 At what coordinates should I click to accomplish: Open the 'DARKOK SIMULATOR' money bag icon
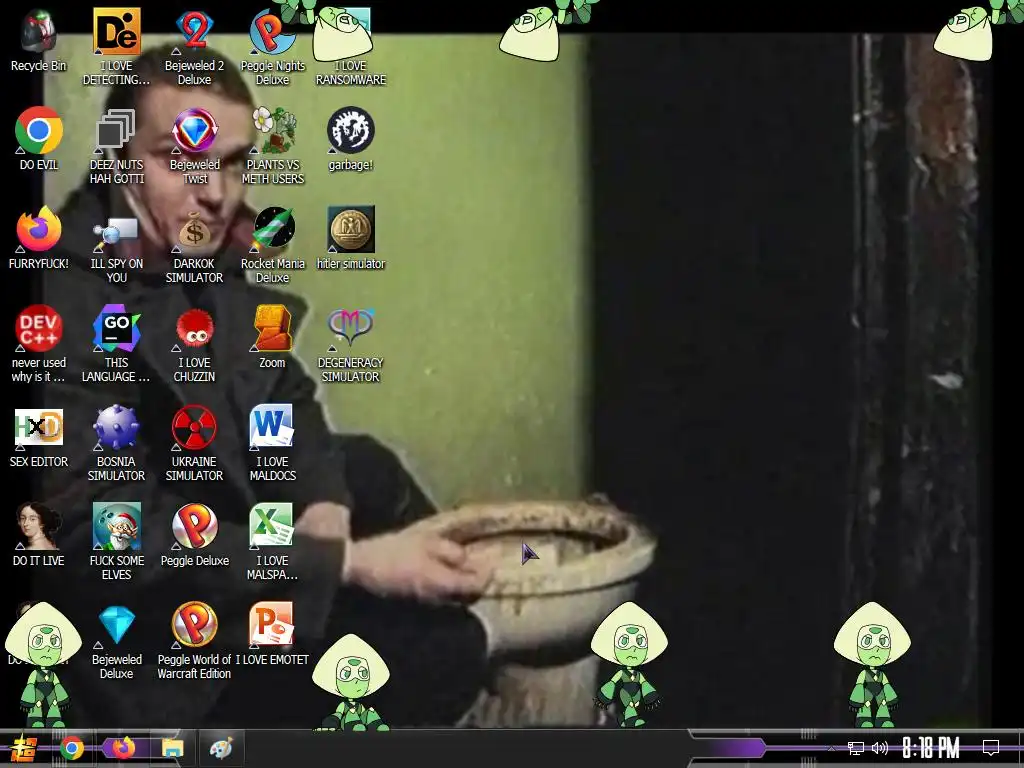click(195, 231)
